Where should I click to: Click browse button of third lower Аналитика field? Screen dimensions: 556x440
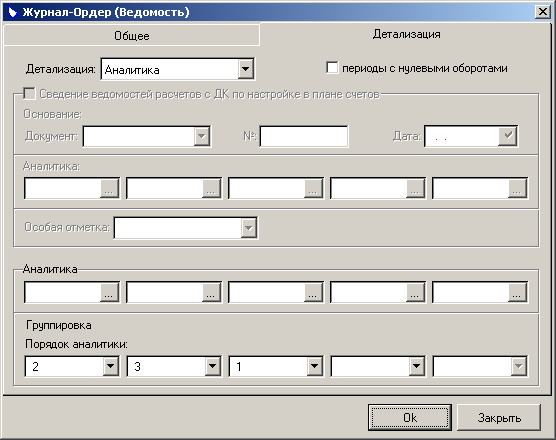pyautogui.click(x=313, y=293)
